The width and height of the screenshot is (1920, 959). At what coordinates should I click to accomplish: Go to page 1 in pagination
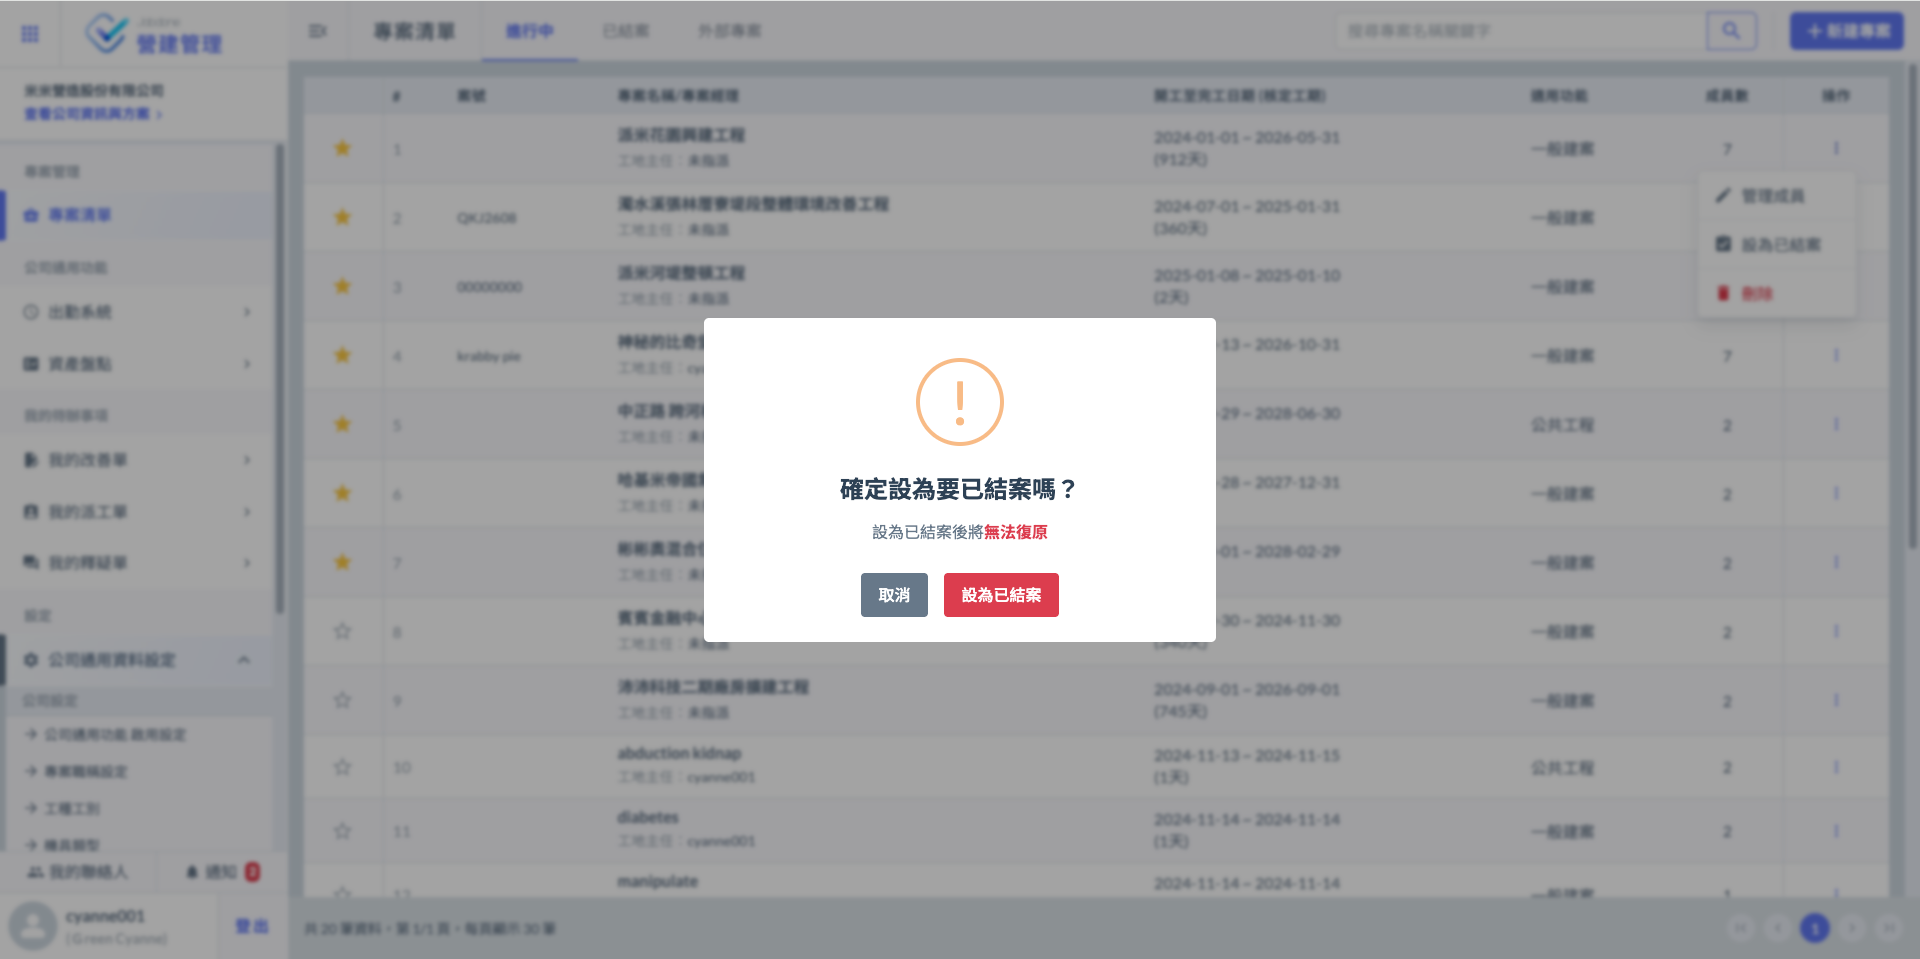point(1814,928)
